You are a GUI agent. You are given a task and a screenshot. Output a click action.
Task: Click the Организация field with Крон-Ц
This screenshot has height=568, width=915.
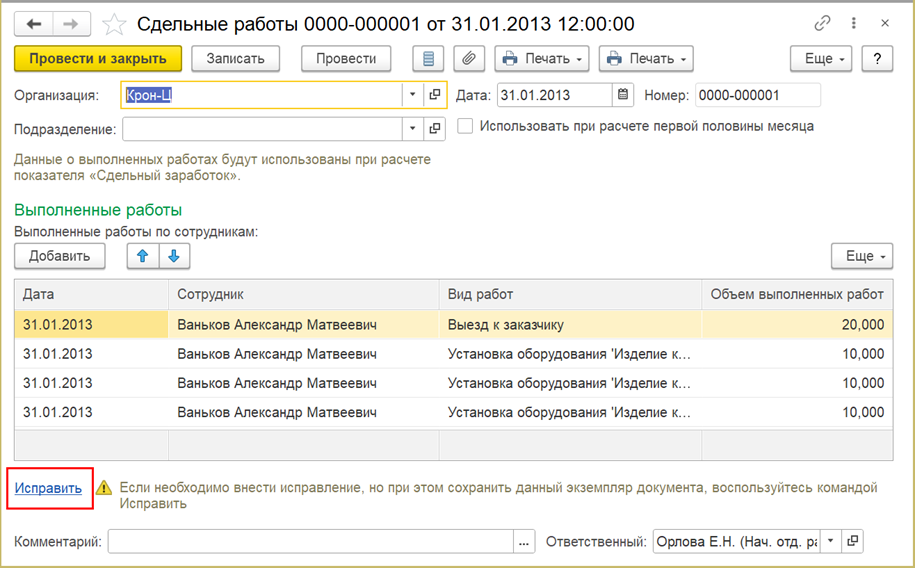(x=261, y=95)
